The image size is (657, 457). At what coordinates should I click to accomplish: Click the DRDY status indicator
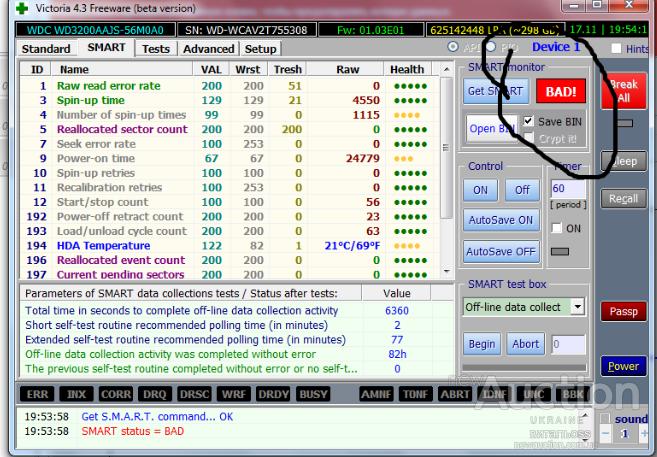click(x=273, y=394)
